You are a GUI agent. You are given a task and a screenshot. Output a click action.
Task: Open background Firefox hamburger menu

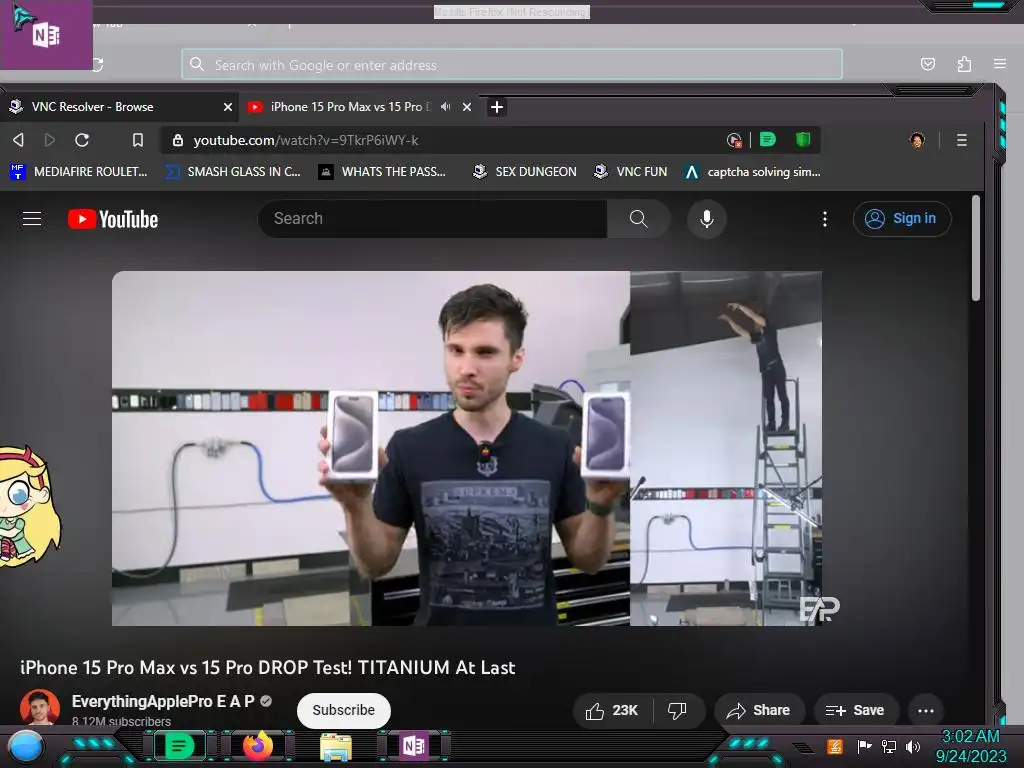point(1000,64)
